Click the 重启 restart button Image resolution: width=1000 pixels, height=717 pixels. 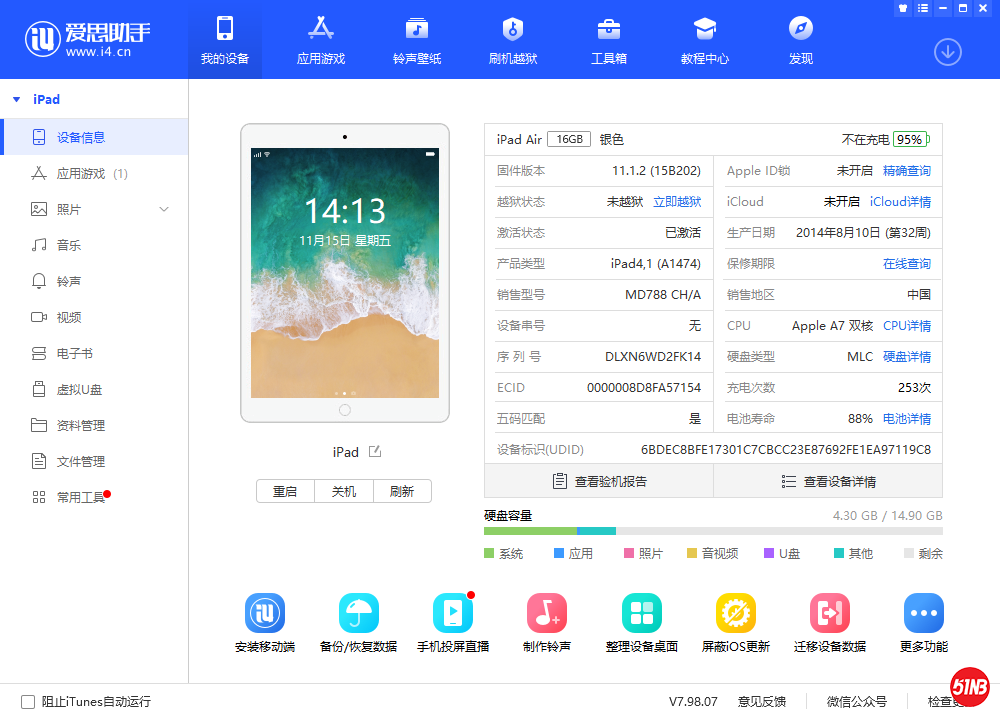point(285,491)
